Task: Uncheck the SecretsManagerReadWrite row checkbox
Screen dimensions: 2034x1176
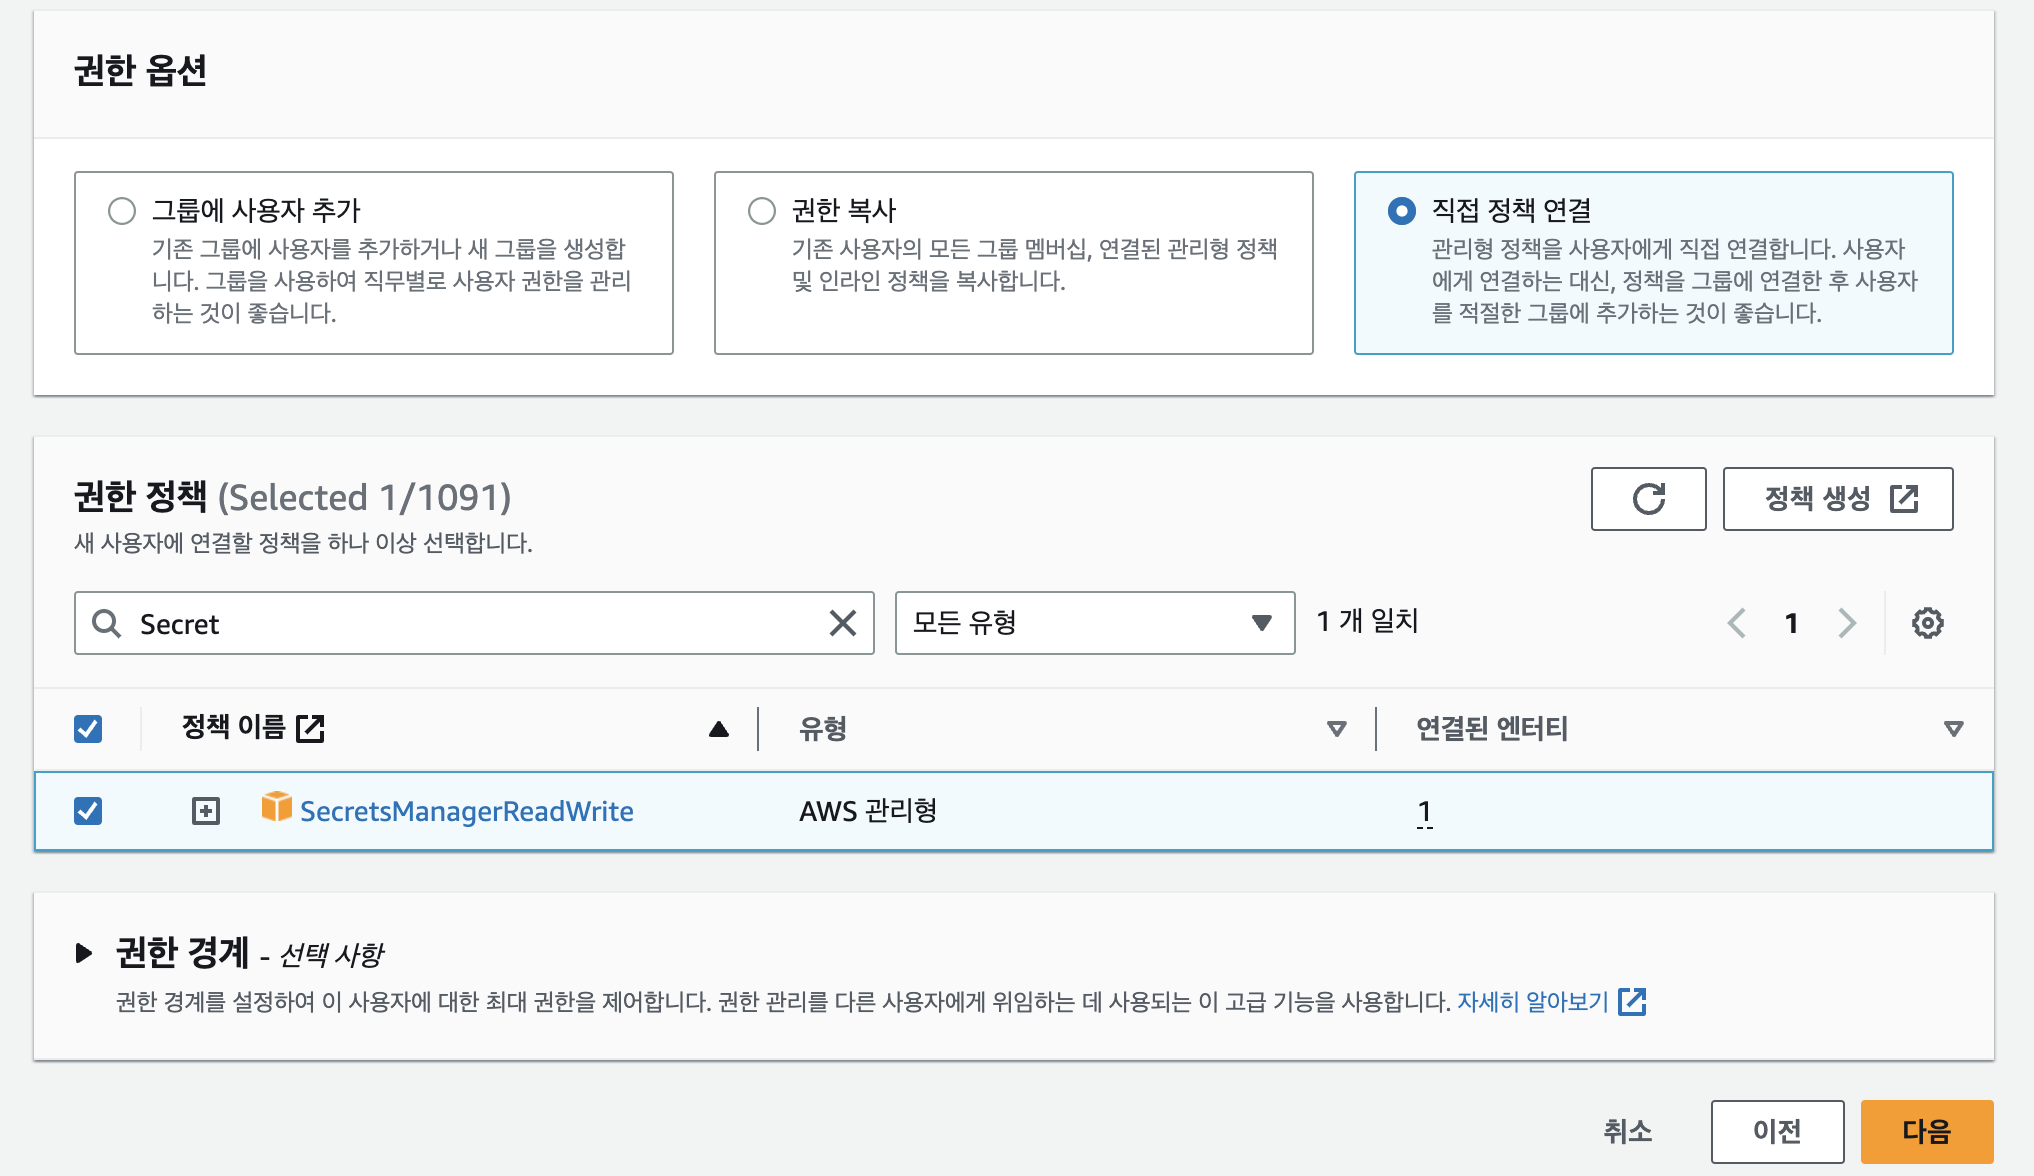Action: point(88,811)
